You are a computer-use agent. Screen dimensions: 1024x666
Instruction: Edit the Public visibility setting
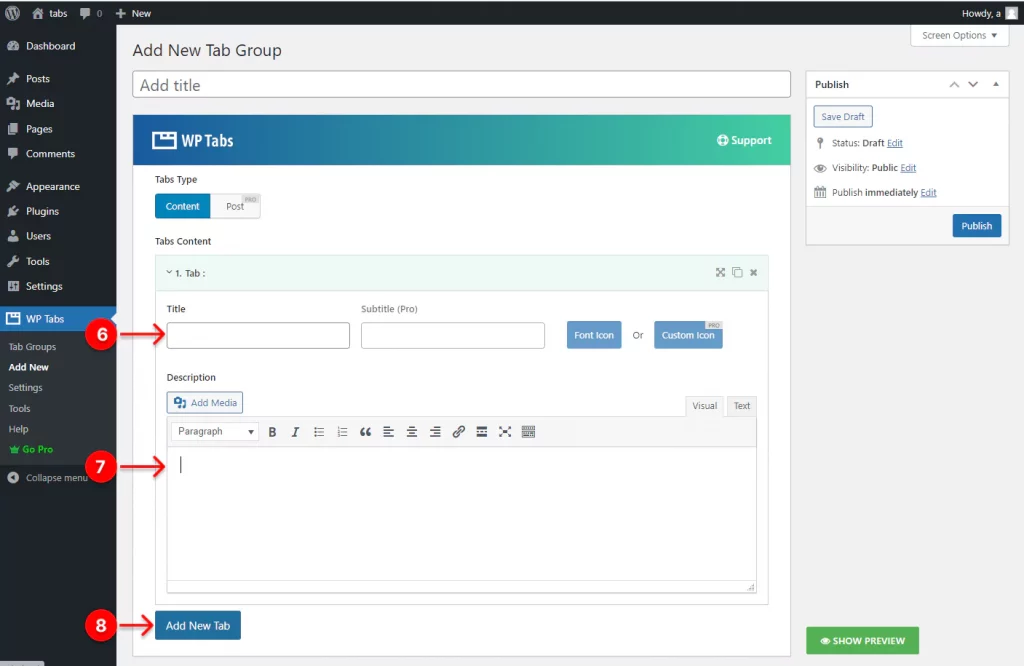(x=908, y=168)
